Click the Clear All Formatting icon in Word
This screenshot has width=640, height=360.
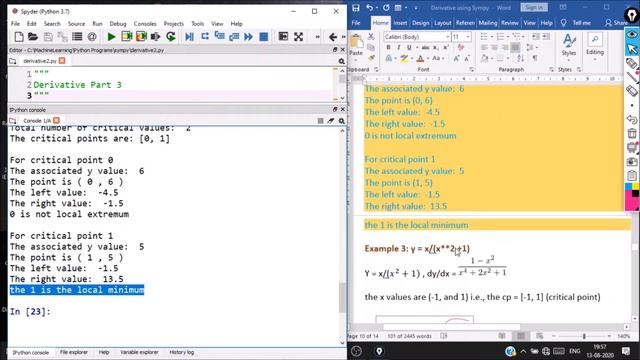(x=461, y=47)
